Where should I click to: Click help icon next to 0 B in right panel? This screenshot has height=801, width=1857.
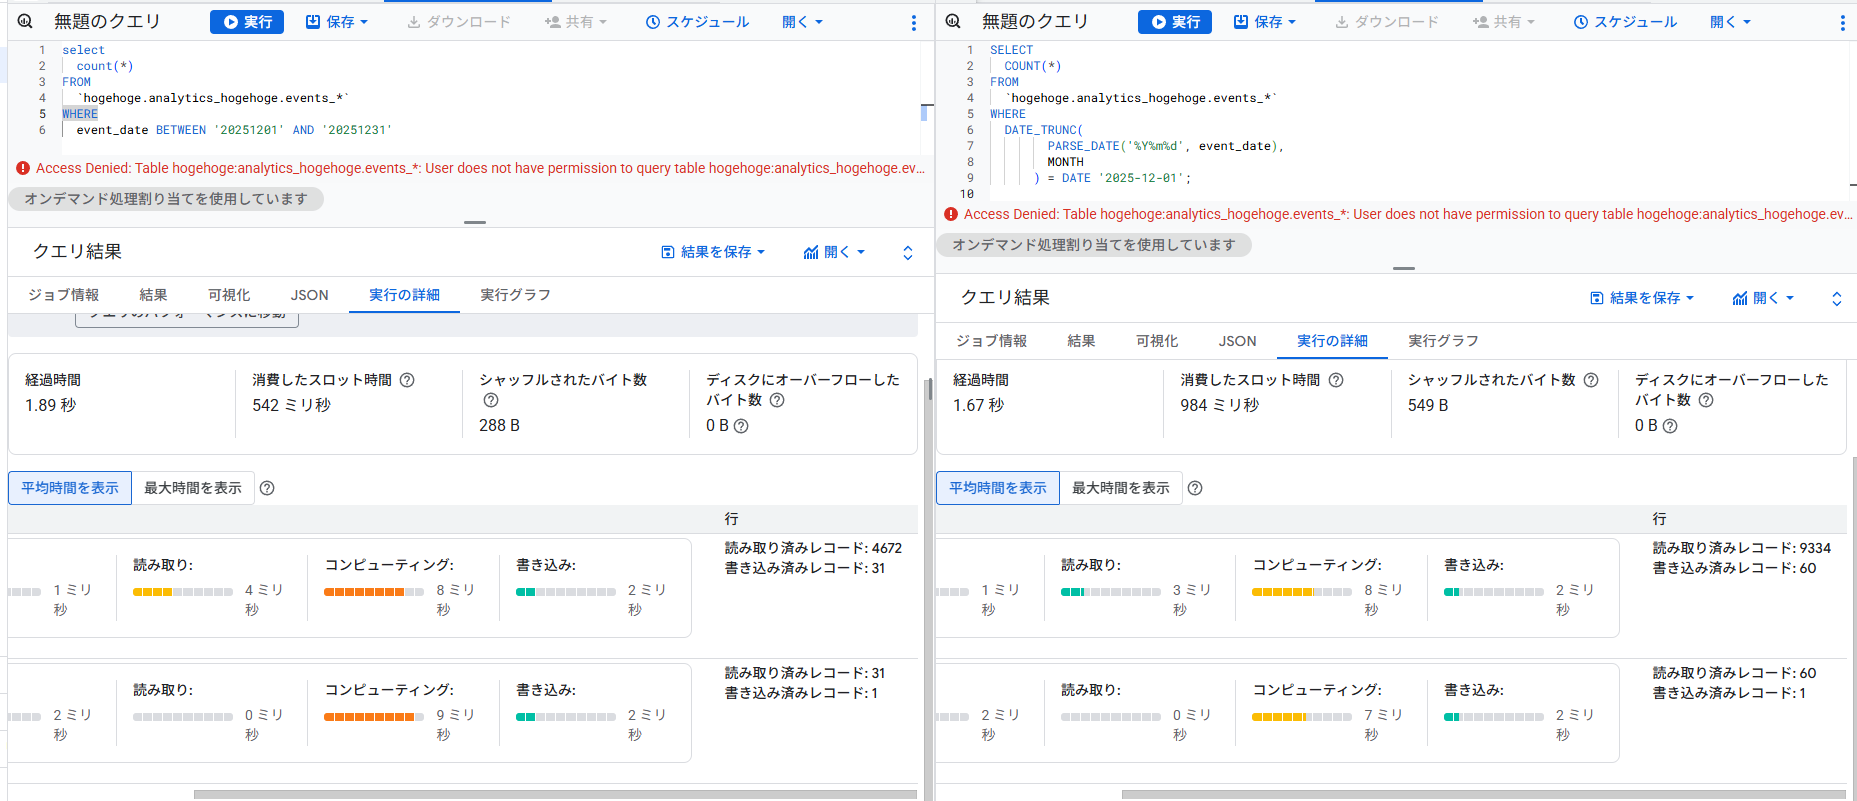pyautogui.click(x=1670, y=426)
